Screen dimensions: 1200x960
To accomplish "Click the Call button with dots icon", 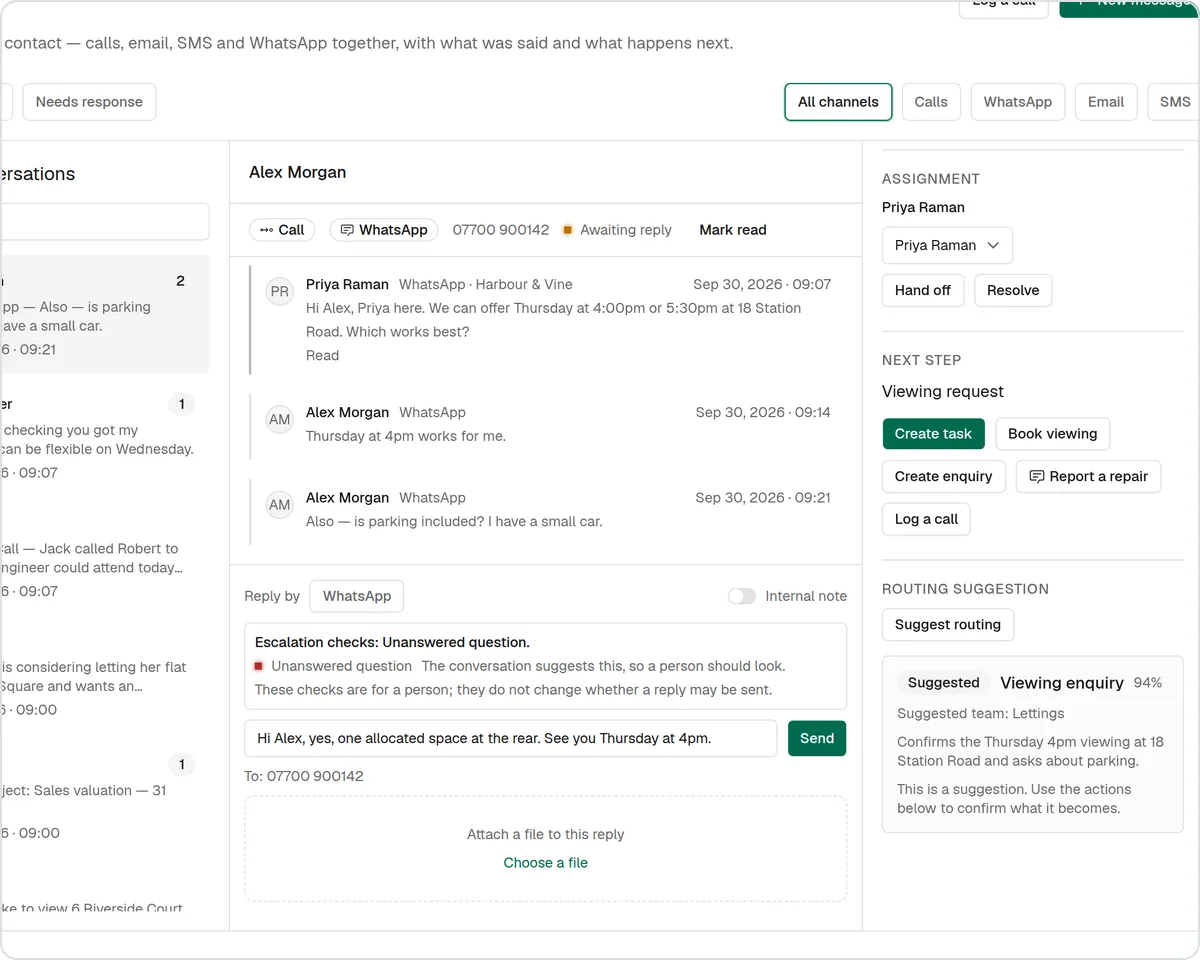I will 282,230.
